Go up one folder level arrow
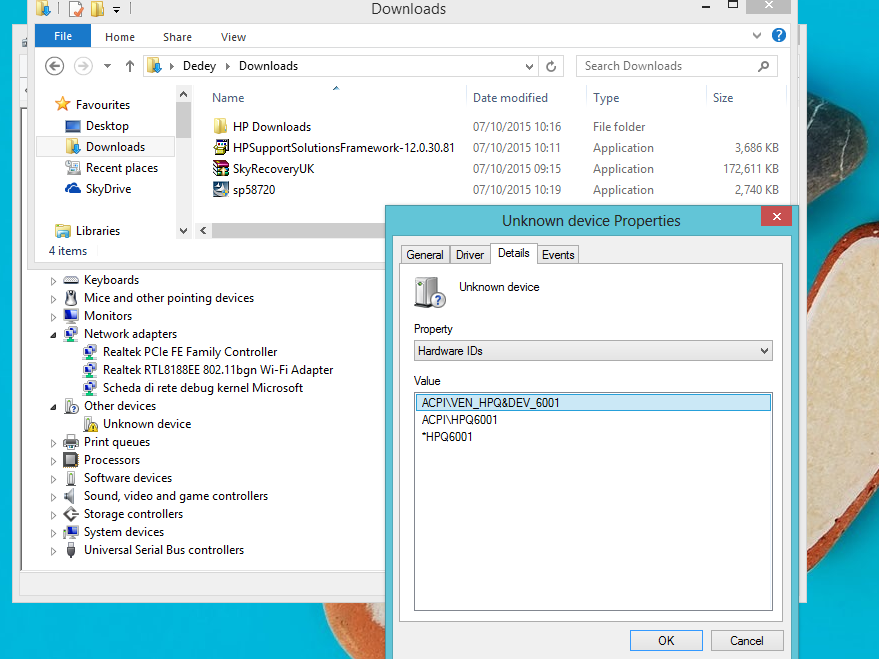The image size is (879, 659). (x=130, y=66)
